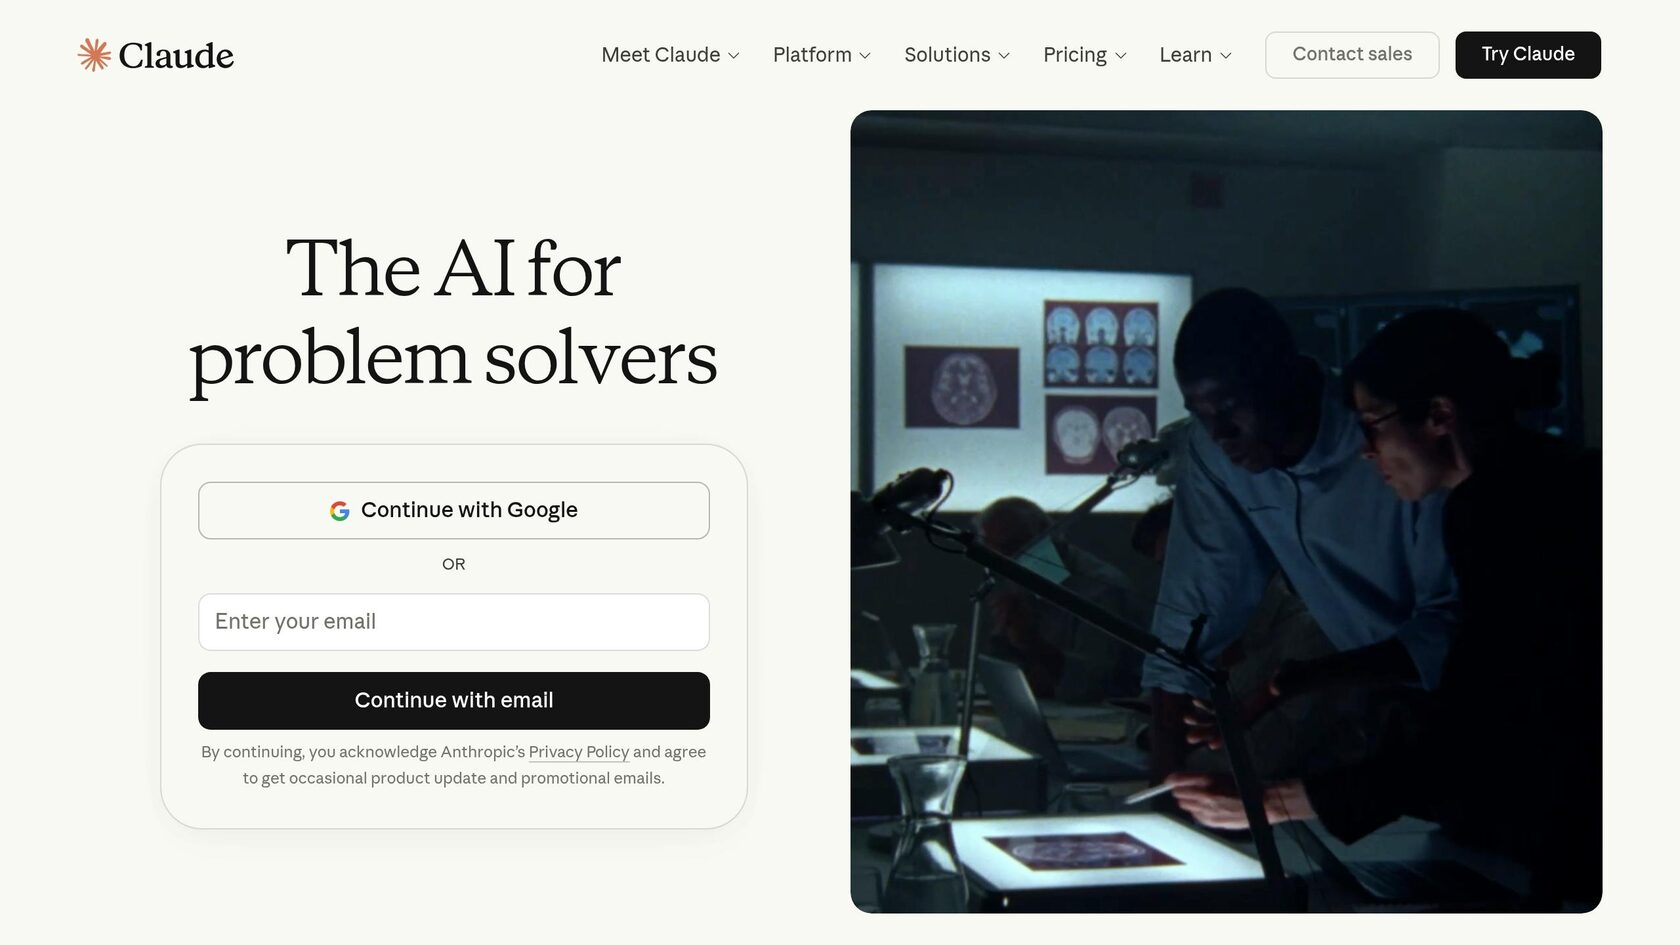Open the Privacy Policy link
The width and height of the screenshot is (1680, 945).
click(579, 752)
